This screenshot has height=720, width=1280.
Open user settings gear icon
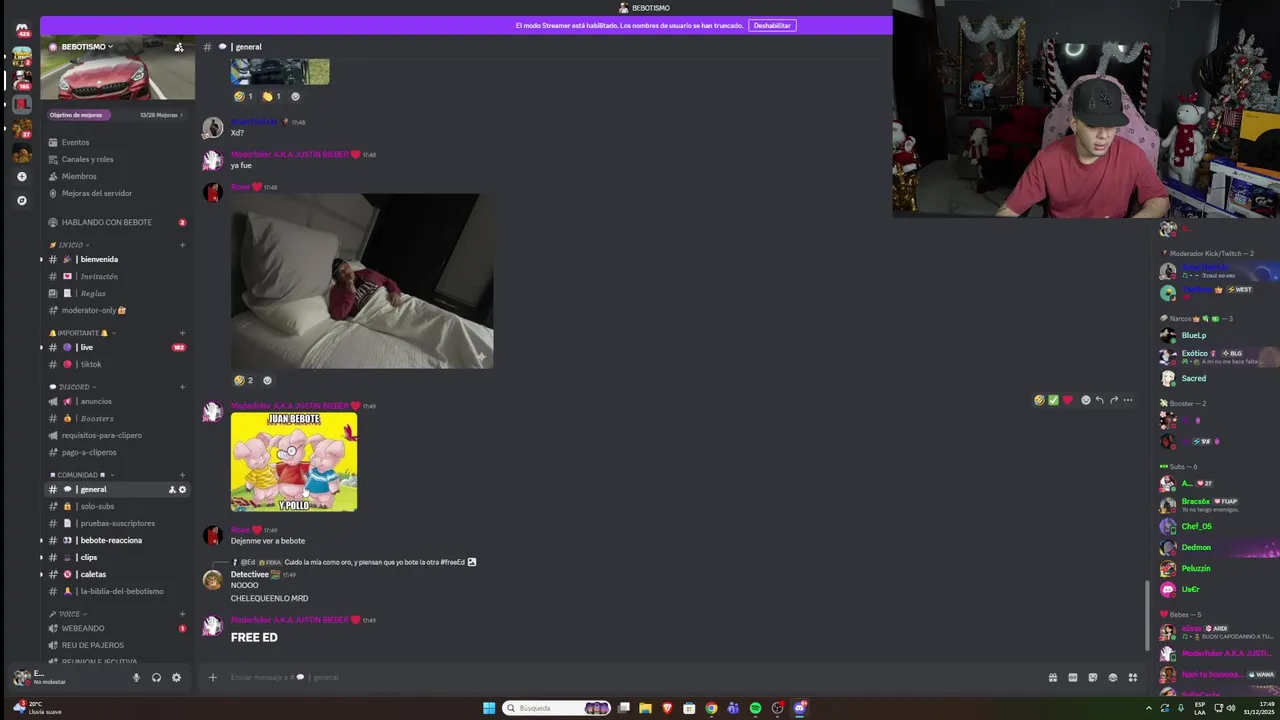[x=176, y=678]
